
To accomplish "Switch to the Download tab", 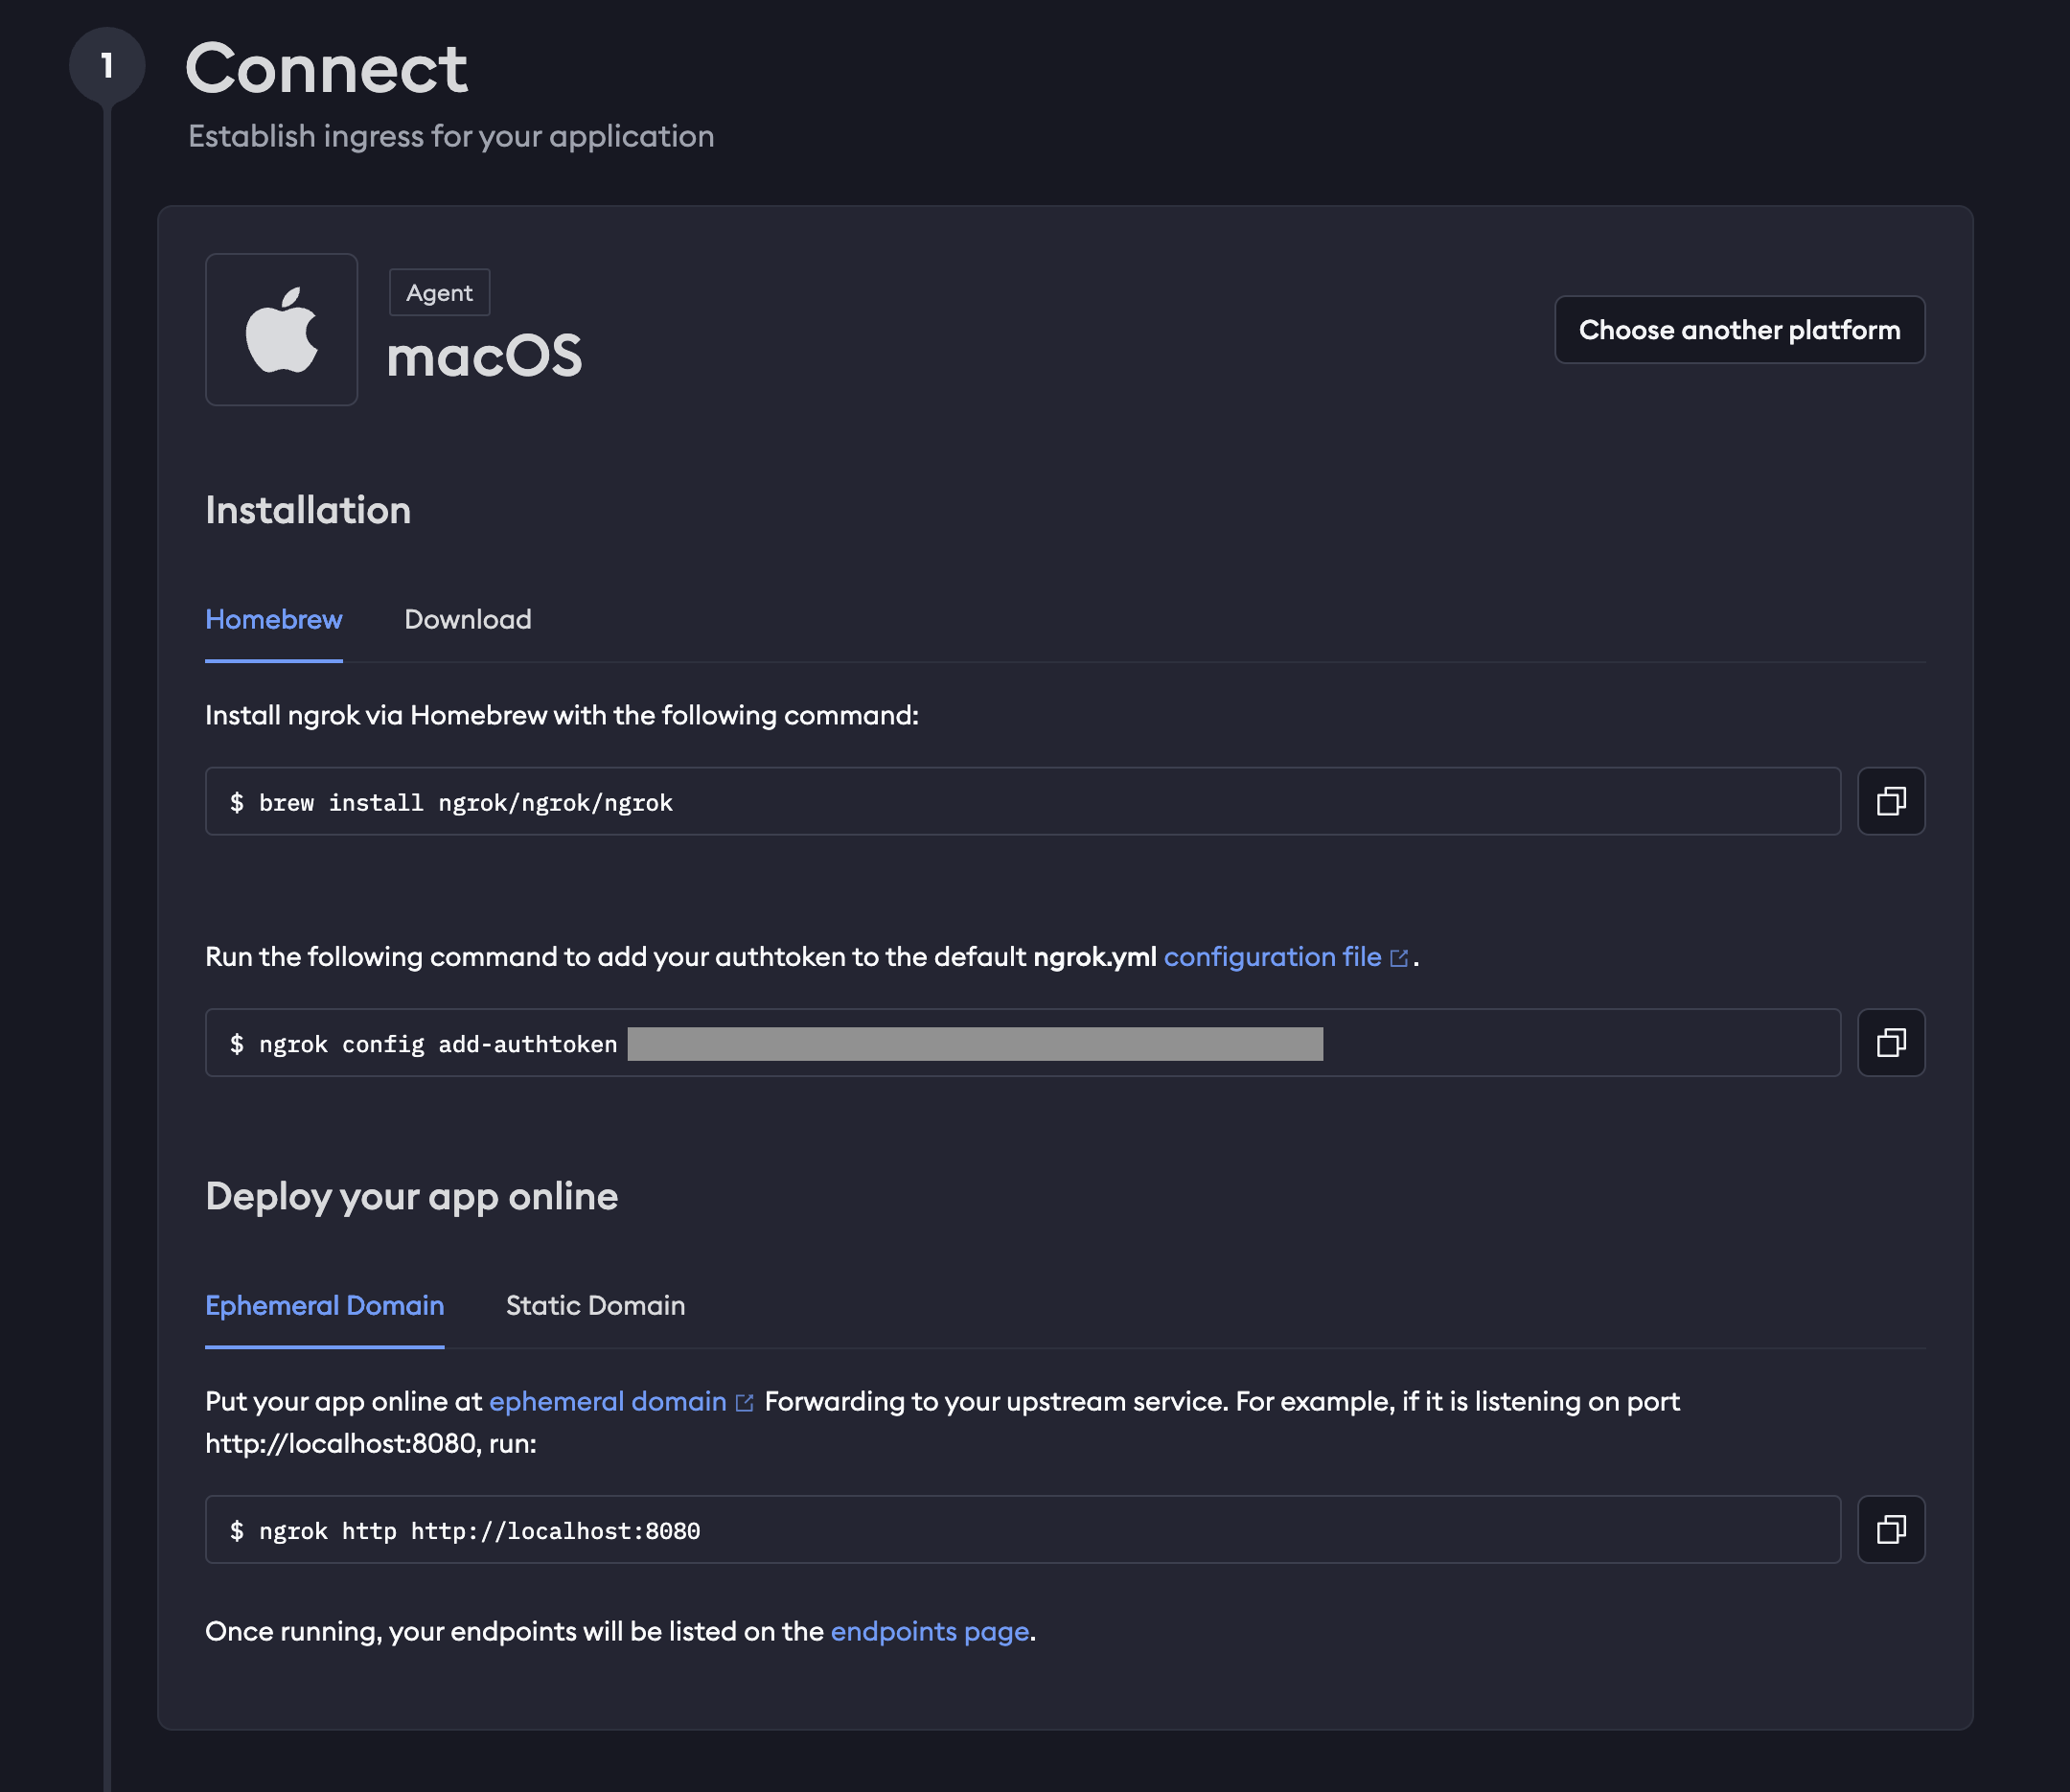I will point(467,619).
